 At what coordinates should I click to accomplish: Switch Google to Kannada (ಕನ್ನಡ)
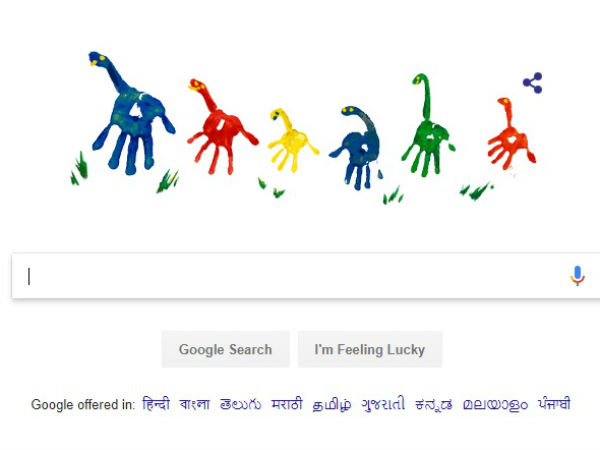click(x=434, y=405)
